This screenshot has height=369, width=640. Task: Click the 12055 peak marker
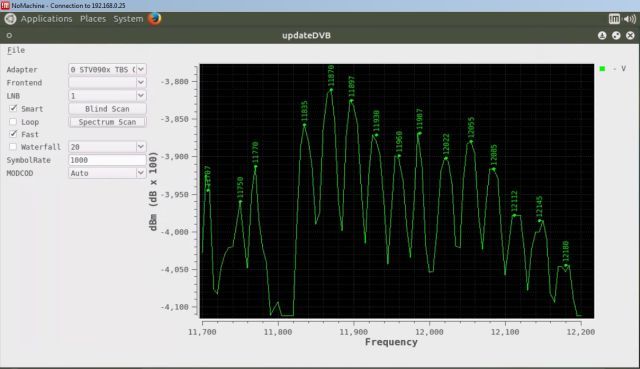[471, 142]
